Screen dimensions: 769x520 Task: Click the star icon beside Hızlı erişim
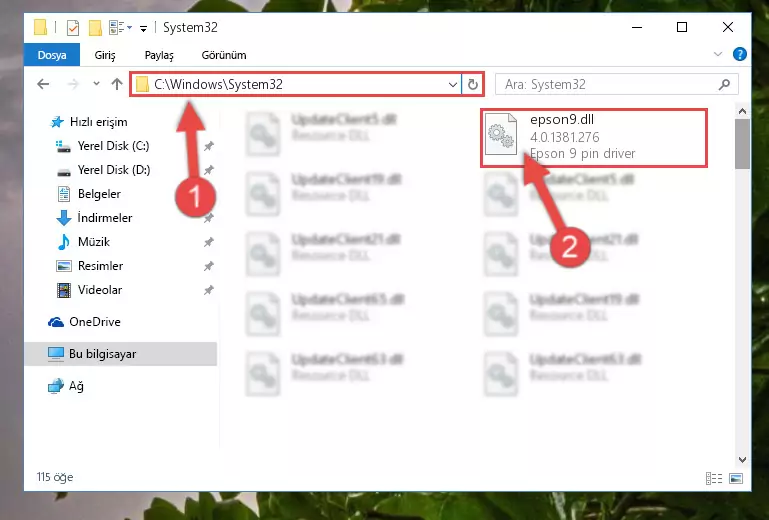click(x=57, y=122)
